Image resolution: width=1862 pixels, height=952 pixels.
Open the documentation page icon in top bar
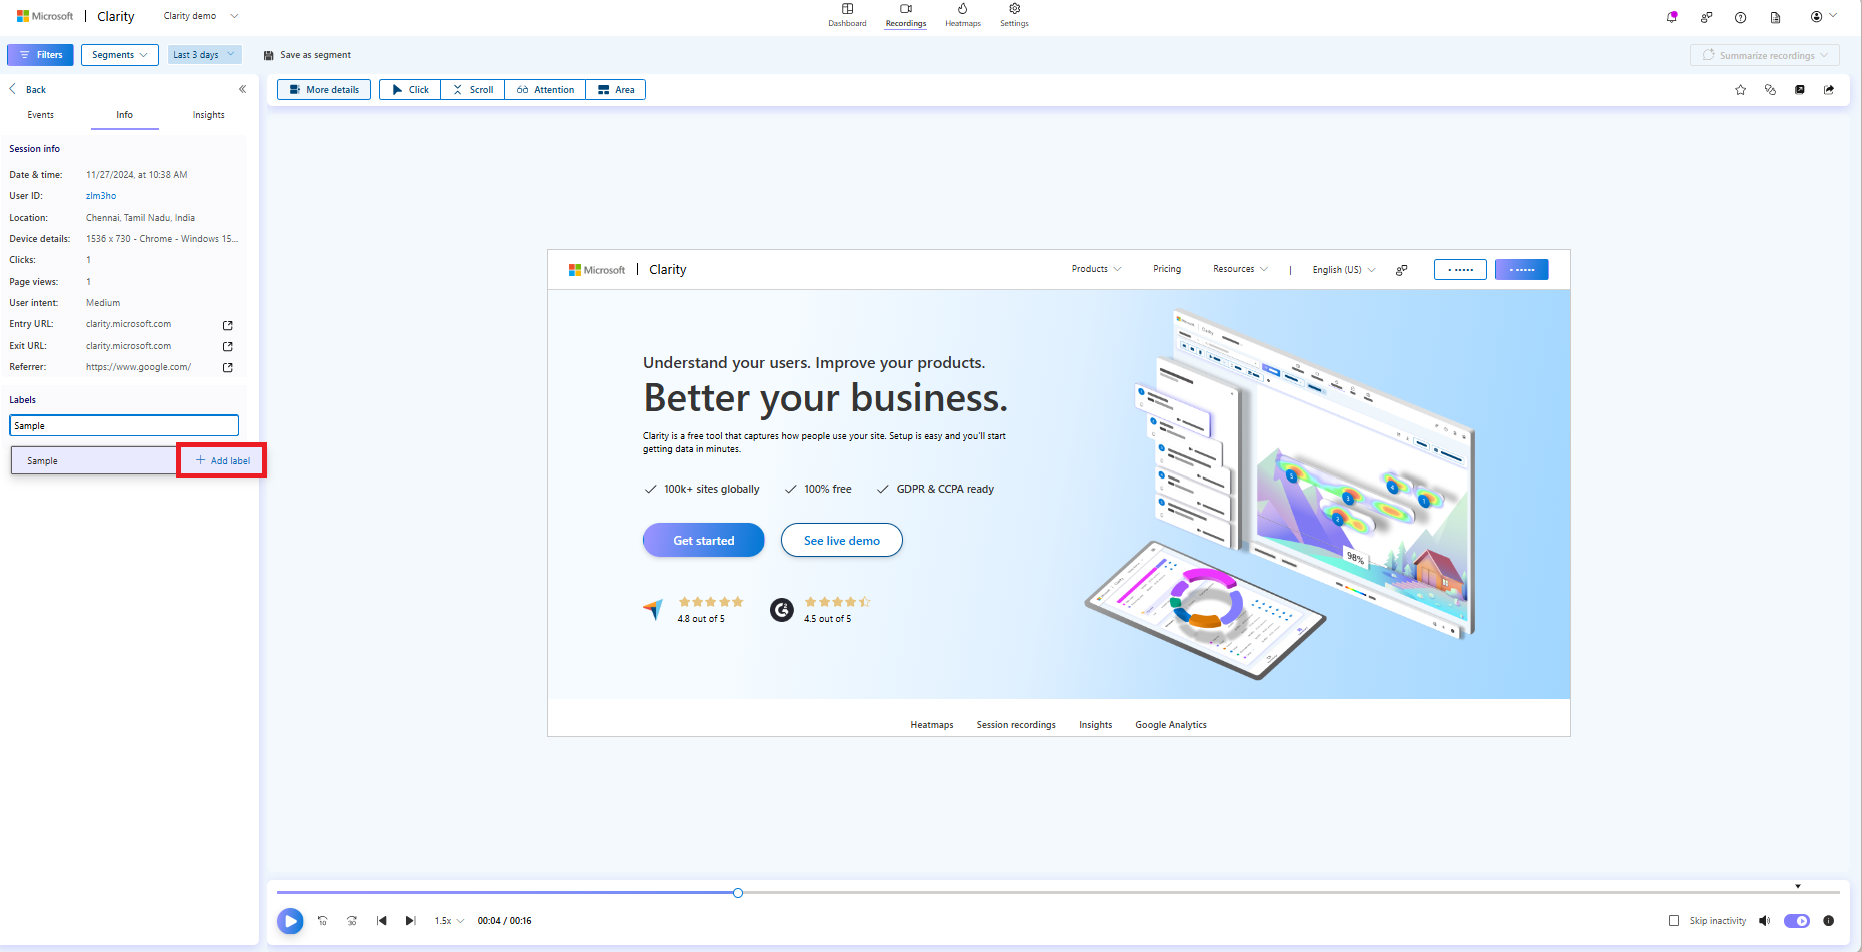(x=1775, y=17)
